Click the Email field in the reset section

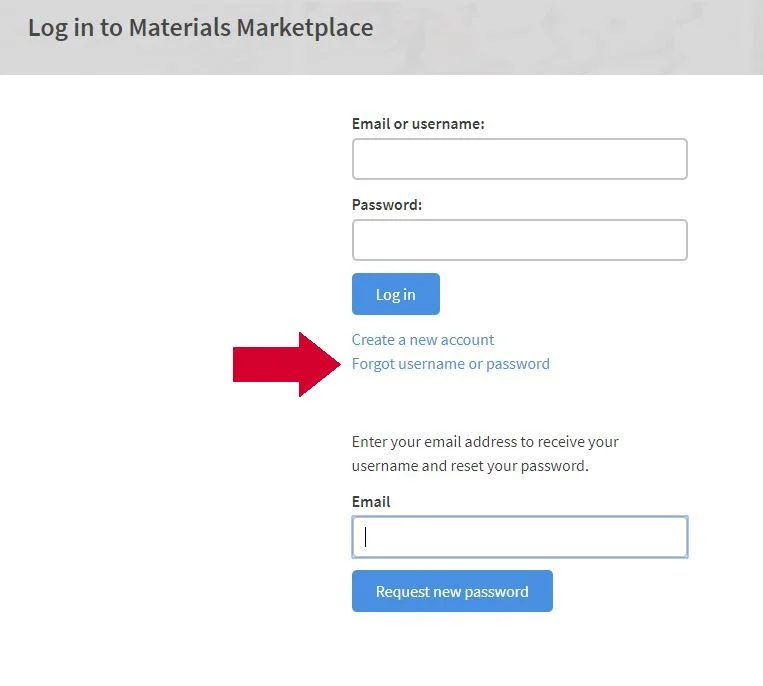pyautogui.click(x=520, y=537)
